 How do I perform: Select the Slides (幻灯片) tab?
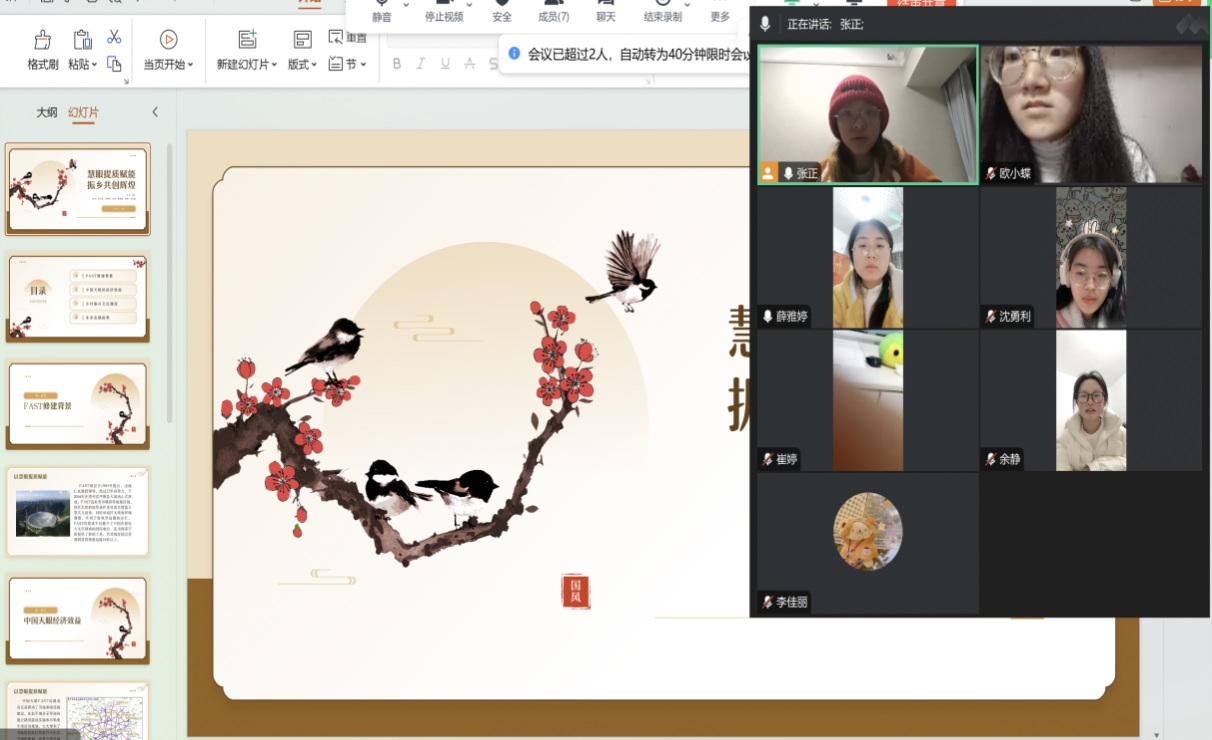[x=83, y=113]
